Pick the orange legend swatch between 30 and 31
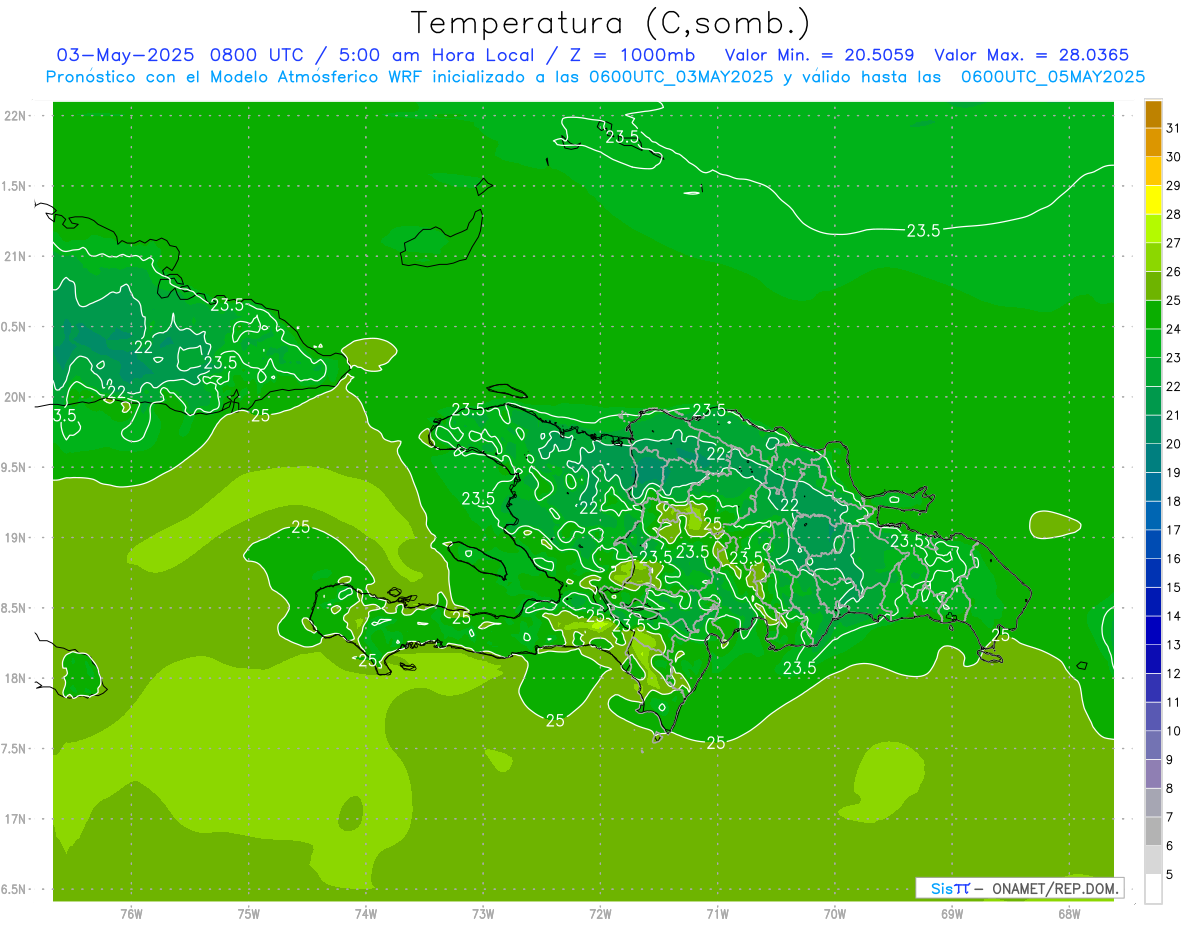The width and height of the screenshot is (1200, 927). 1153,143
